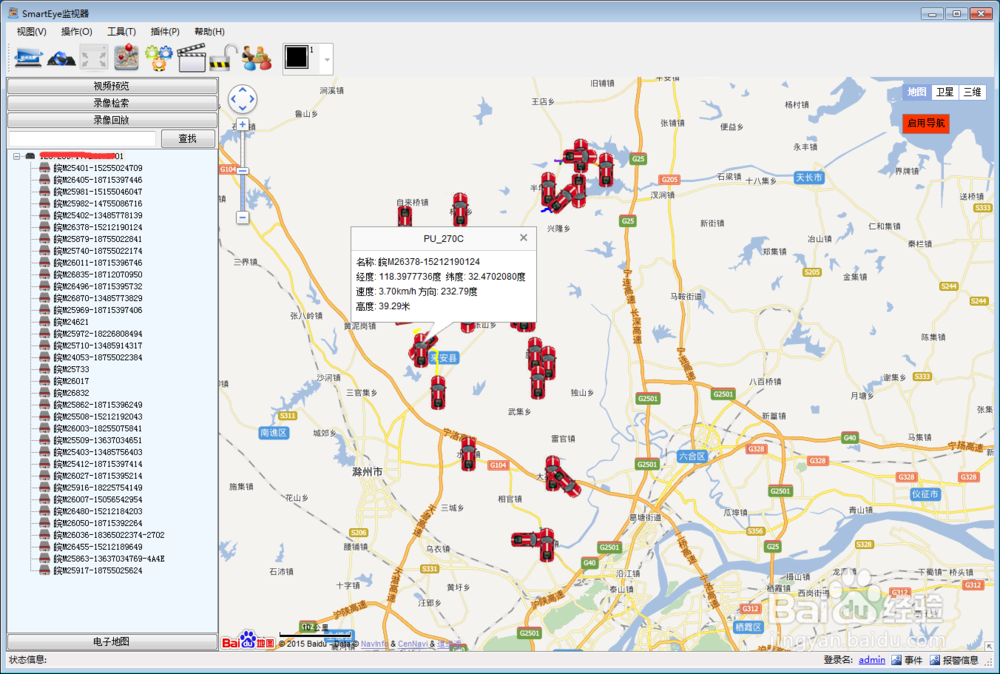
Task: Select device 皖M25403-13485756403
Action: [x=98, y=452]
